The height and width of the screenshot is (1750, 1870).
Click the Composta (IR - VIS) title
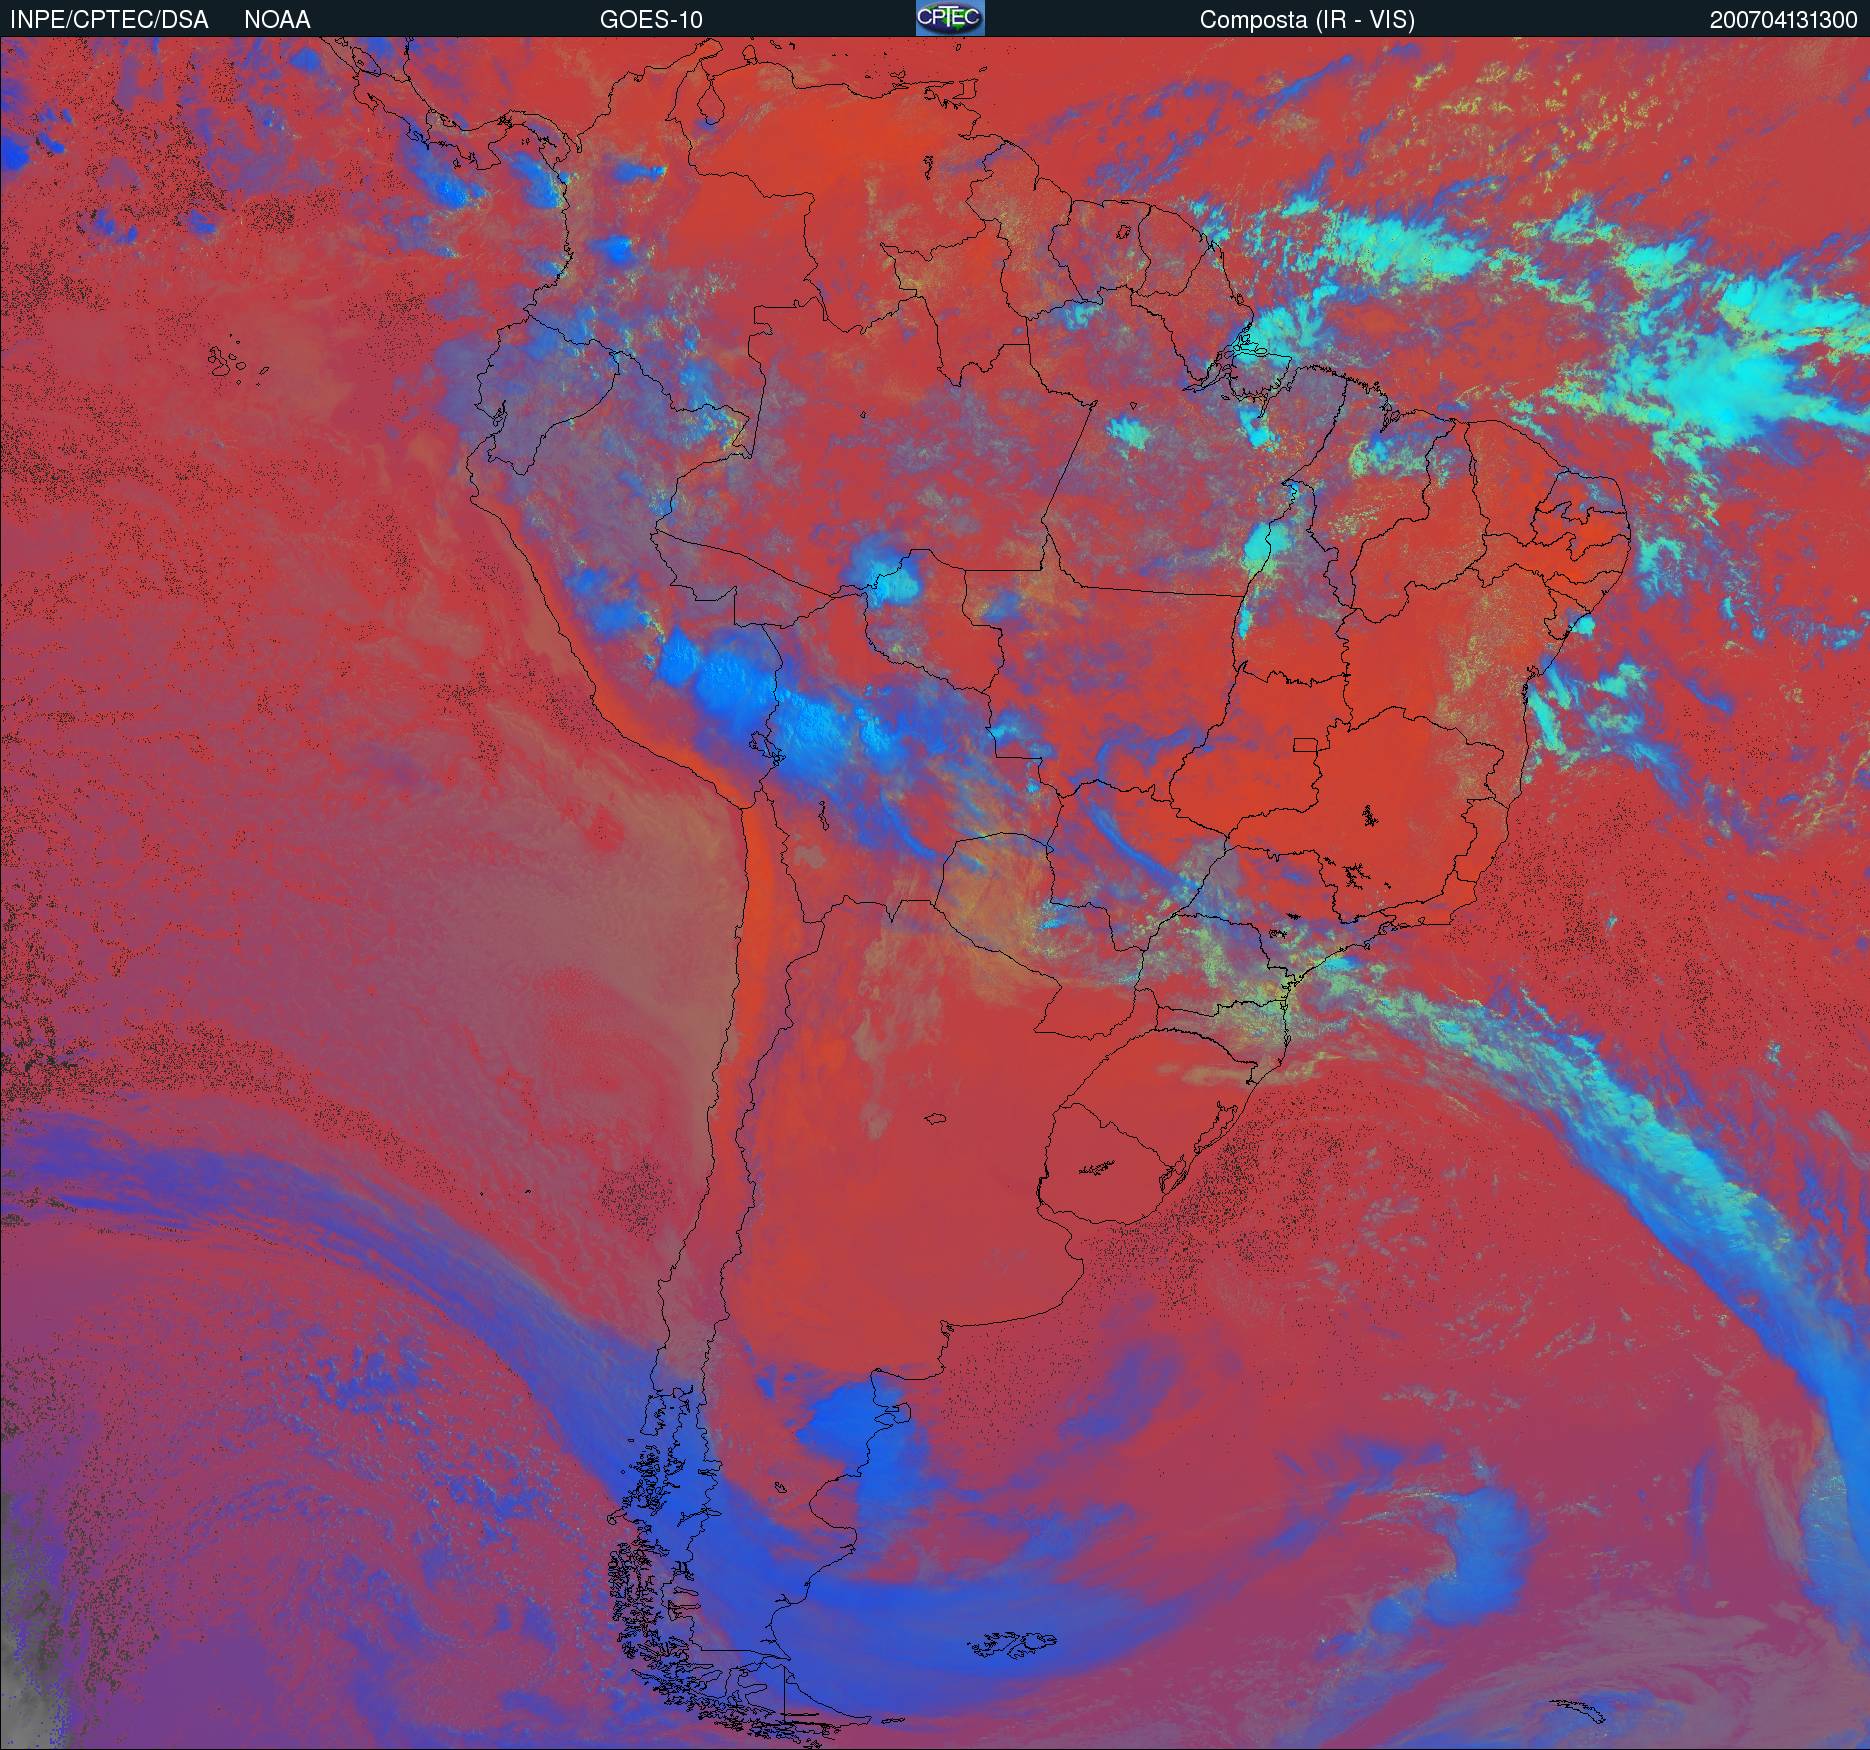point(1307,19)
